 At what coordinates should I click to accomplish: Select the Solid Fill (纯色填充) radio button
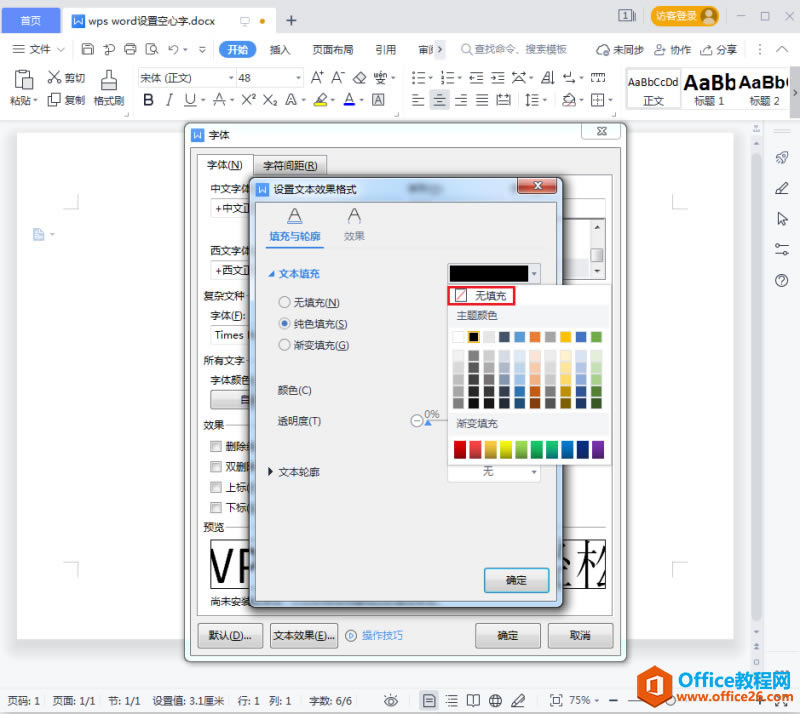(284, 324)
